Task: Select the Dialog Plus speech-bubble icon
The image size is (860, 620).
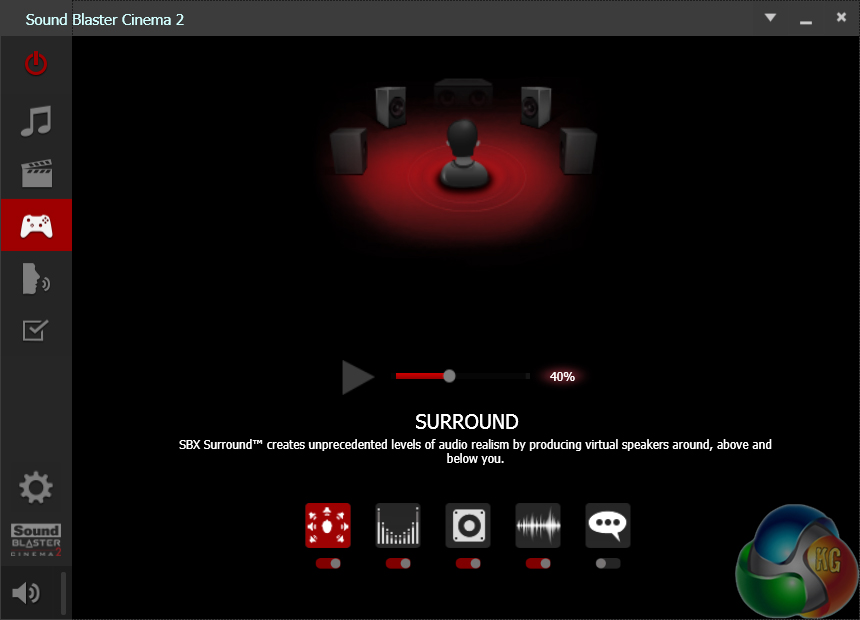Action: click(x=608, y=525)
